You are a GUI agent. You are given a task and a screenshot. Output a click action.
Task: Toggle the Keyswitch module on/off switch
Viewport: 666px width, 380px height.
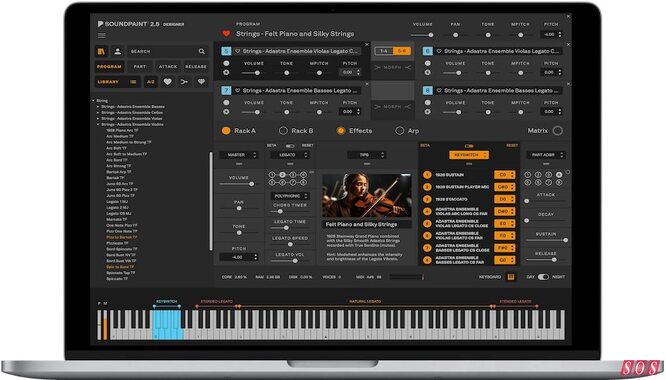pos(469,146)
